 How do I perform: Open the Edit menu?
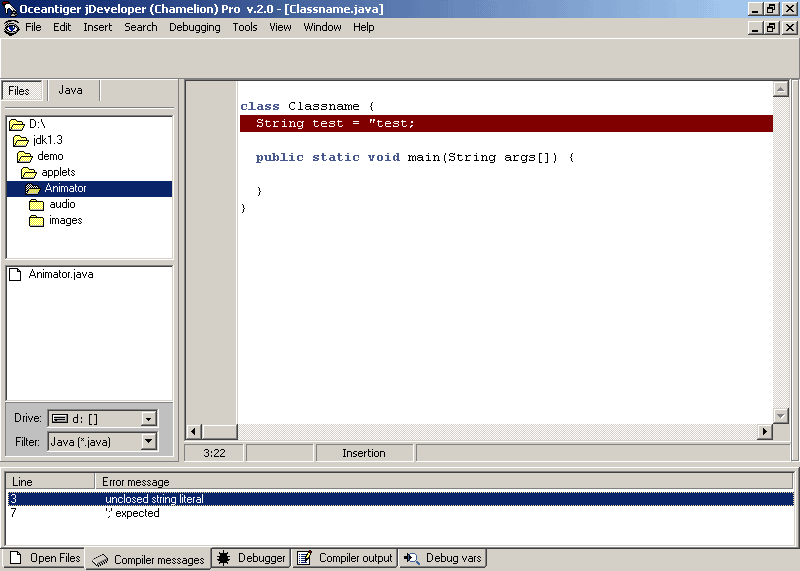click(x=62, y=27)
